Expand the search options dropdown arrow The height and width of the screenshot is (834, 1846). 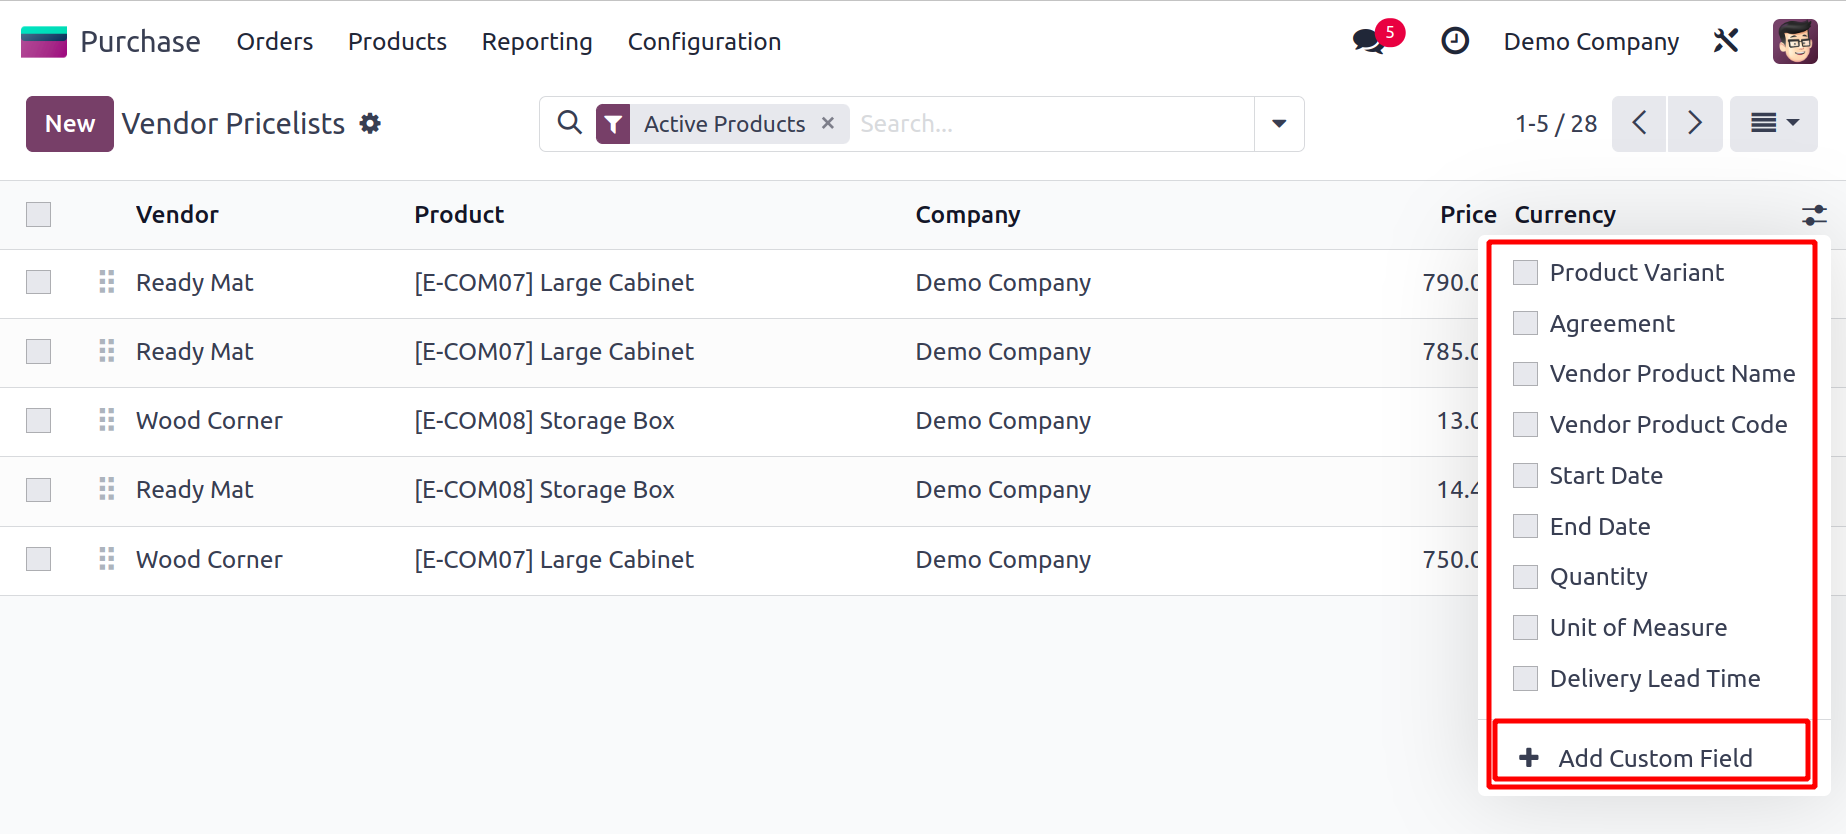1279,124
